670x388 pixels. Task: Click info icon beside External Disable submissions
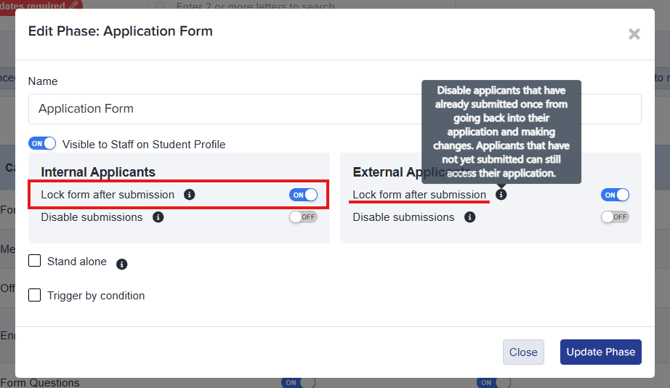tap(470, 217)
